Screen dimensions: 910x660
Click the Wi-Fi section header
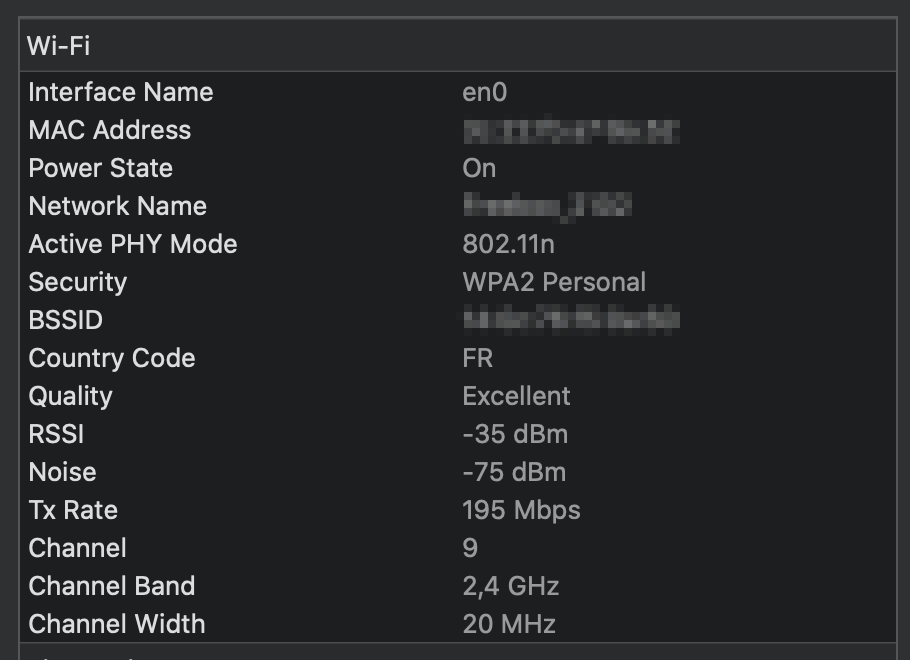(x=458, y=45)
